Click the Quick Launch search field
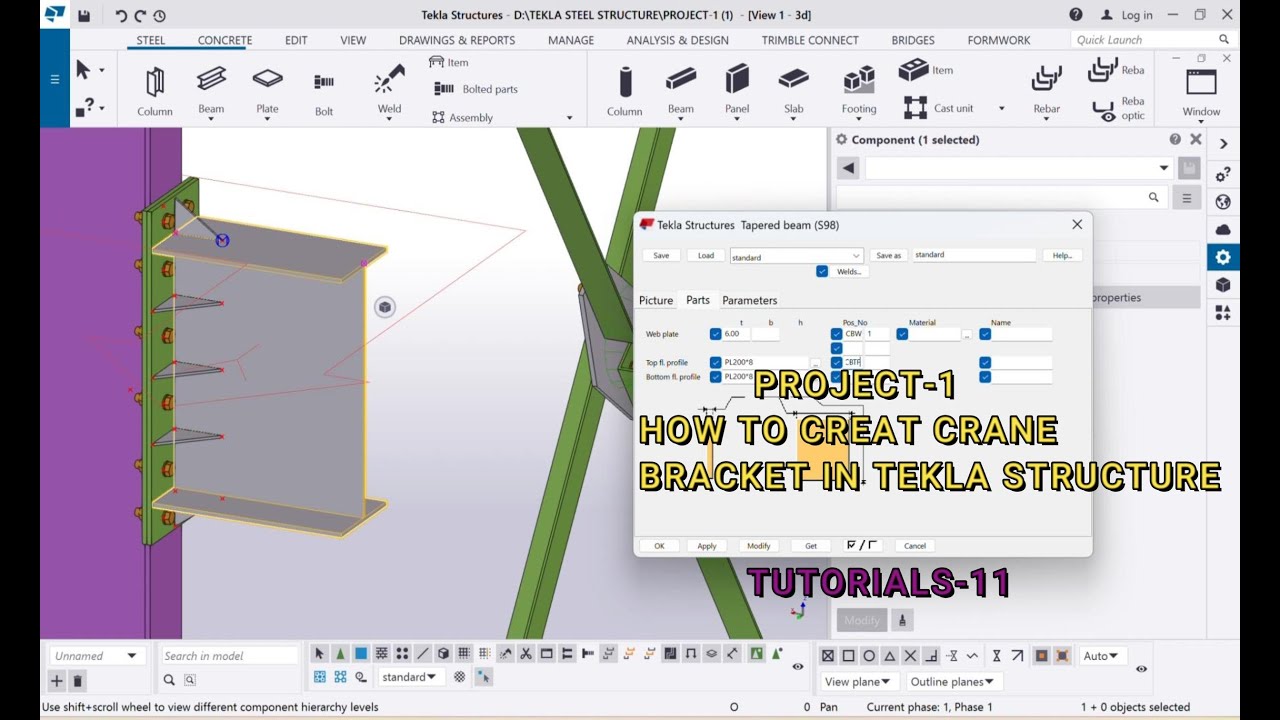Image resolution: width=1280 pixels, height=720 pixels. coord(1152,40)
